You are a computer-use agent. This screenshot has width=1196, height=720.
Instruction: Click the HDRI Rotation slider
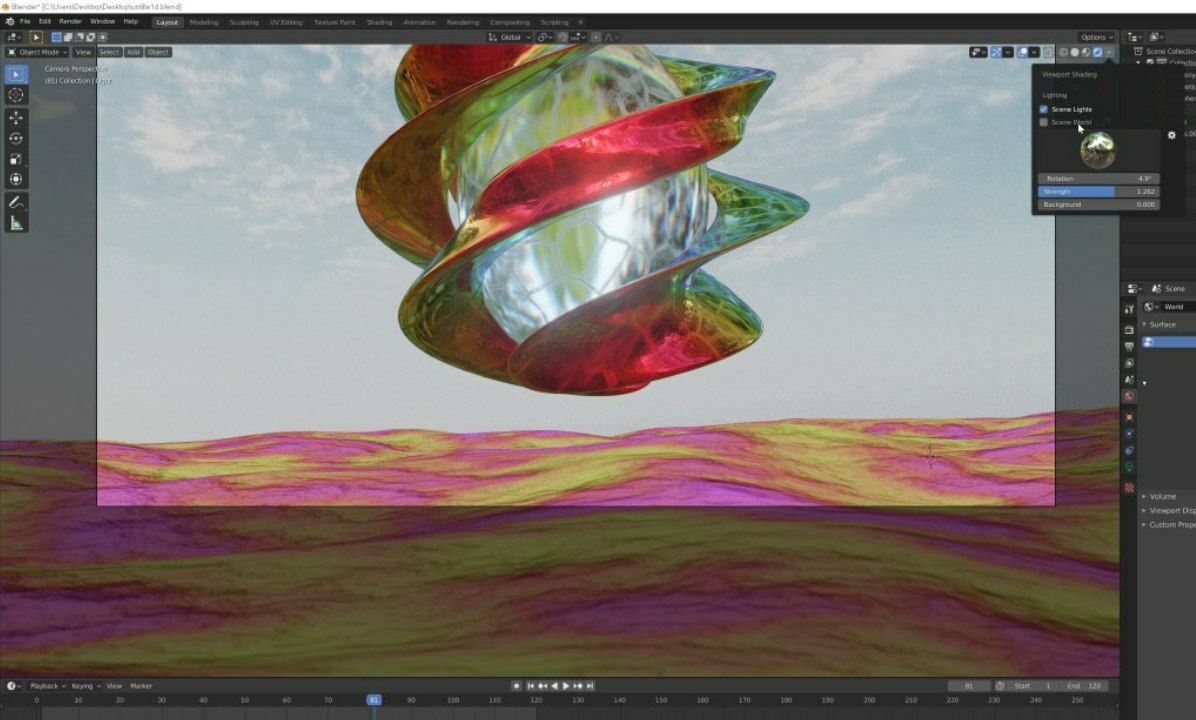click(x=1098, y=178)
